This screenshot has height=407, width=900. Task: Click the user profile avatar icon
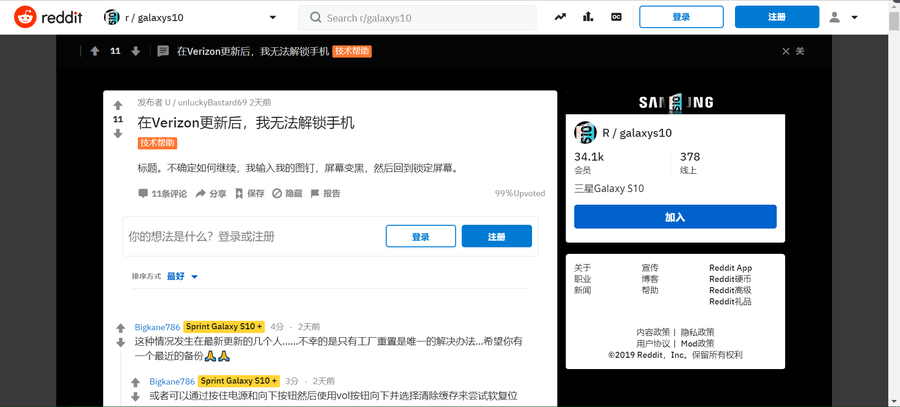click(834, 17)
